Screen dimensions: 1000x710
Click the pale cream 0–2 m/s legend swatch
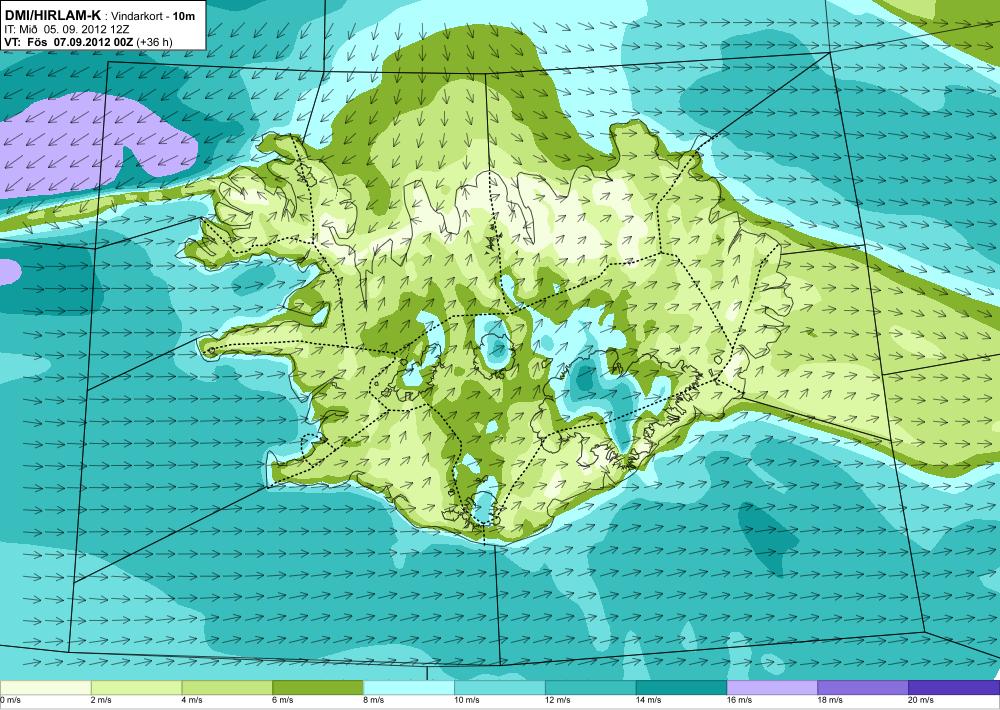(x=46, y=688)
